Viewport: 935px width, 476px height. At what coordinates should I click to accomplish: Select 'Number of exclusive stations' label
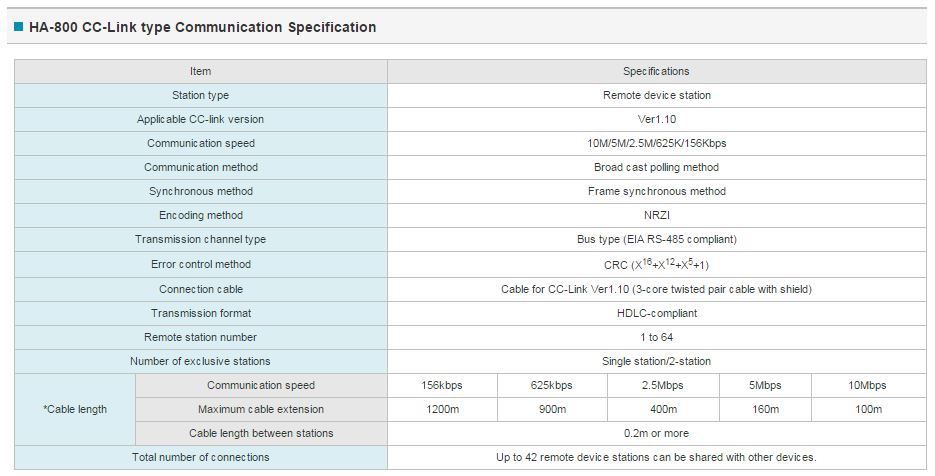[x=200, y=361]
